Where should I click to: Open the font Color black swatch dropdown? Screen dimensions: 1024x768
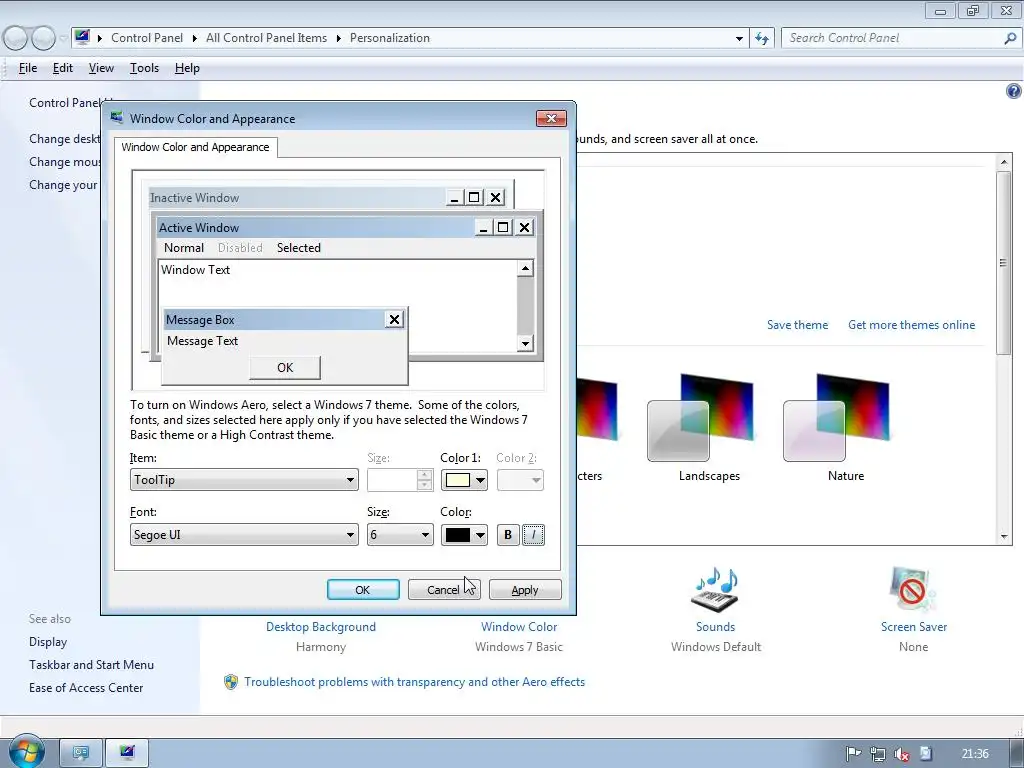(464, 535)
